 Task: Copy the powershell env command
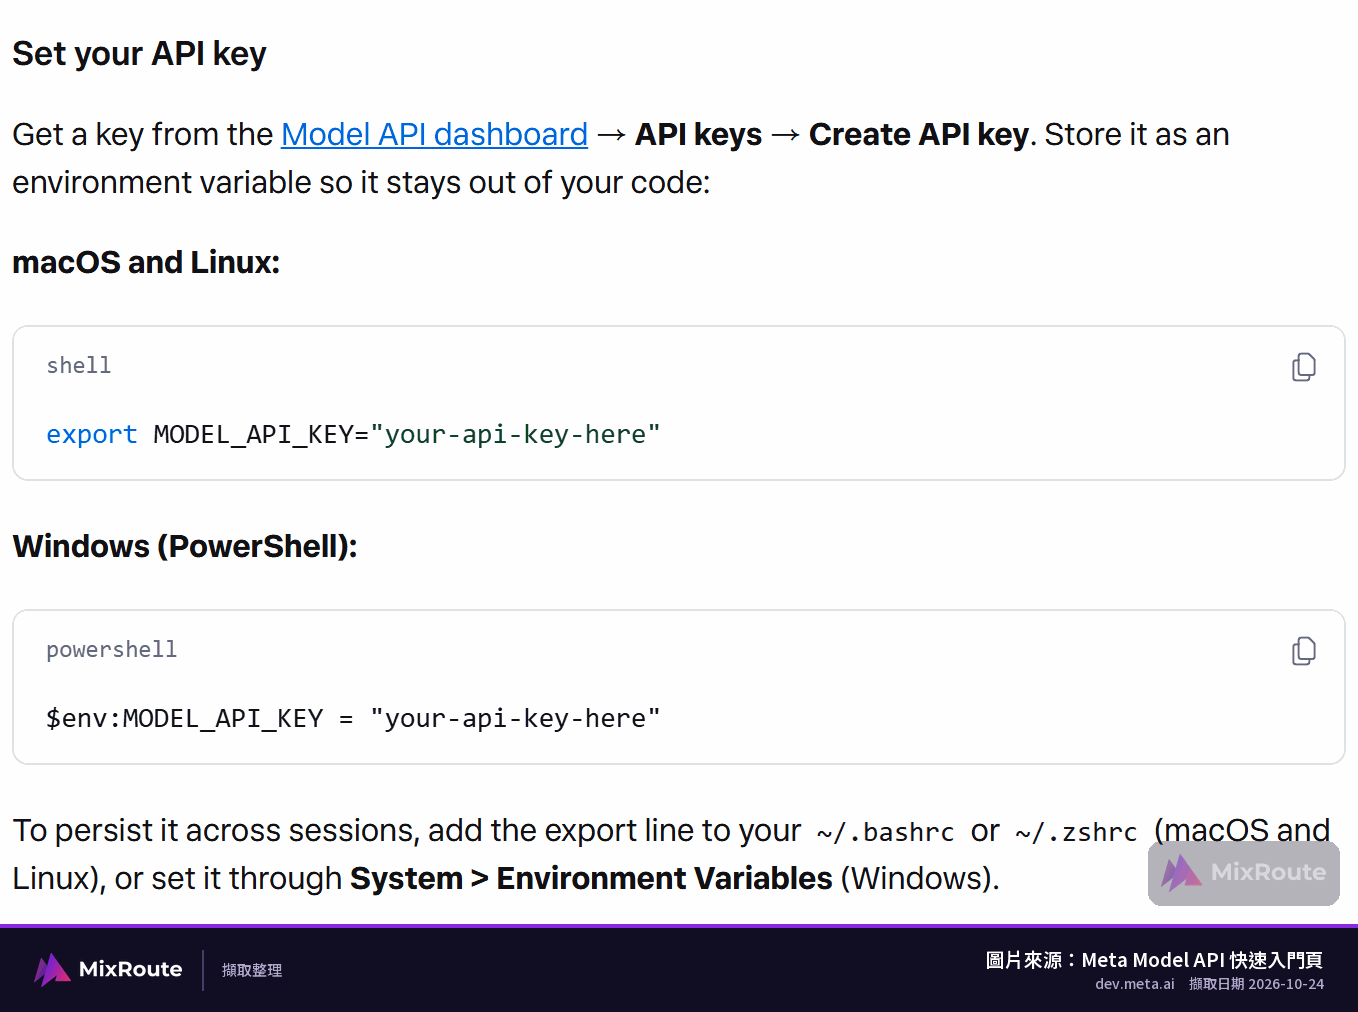coord(1303,651)
